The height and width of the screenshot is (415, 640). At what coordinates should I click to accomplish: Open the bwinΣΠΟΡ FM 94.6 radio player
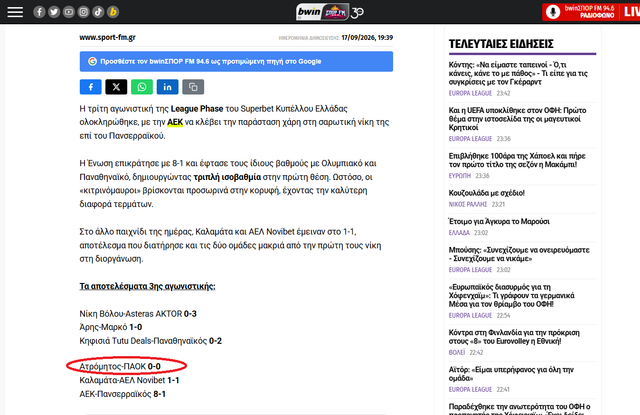[x=591, y=12]
